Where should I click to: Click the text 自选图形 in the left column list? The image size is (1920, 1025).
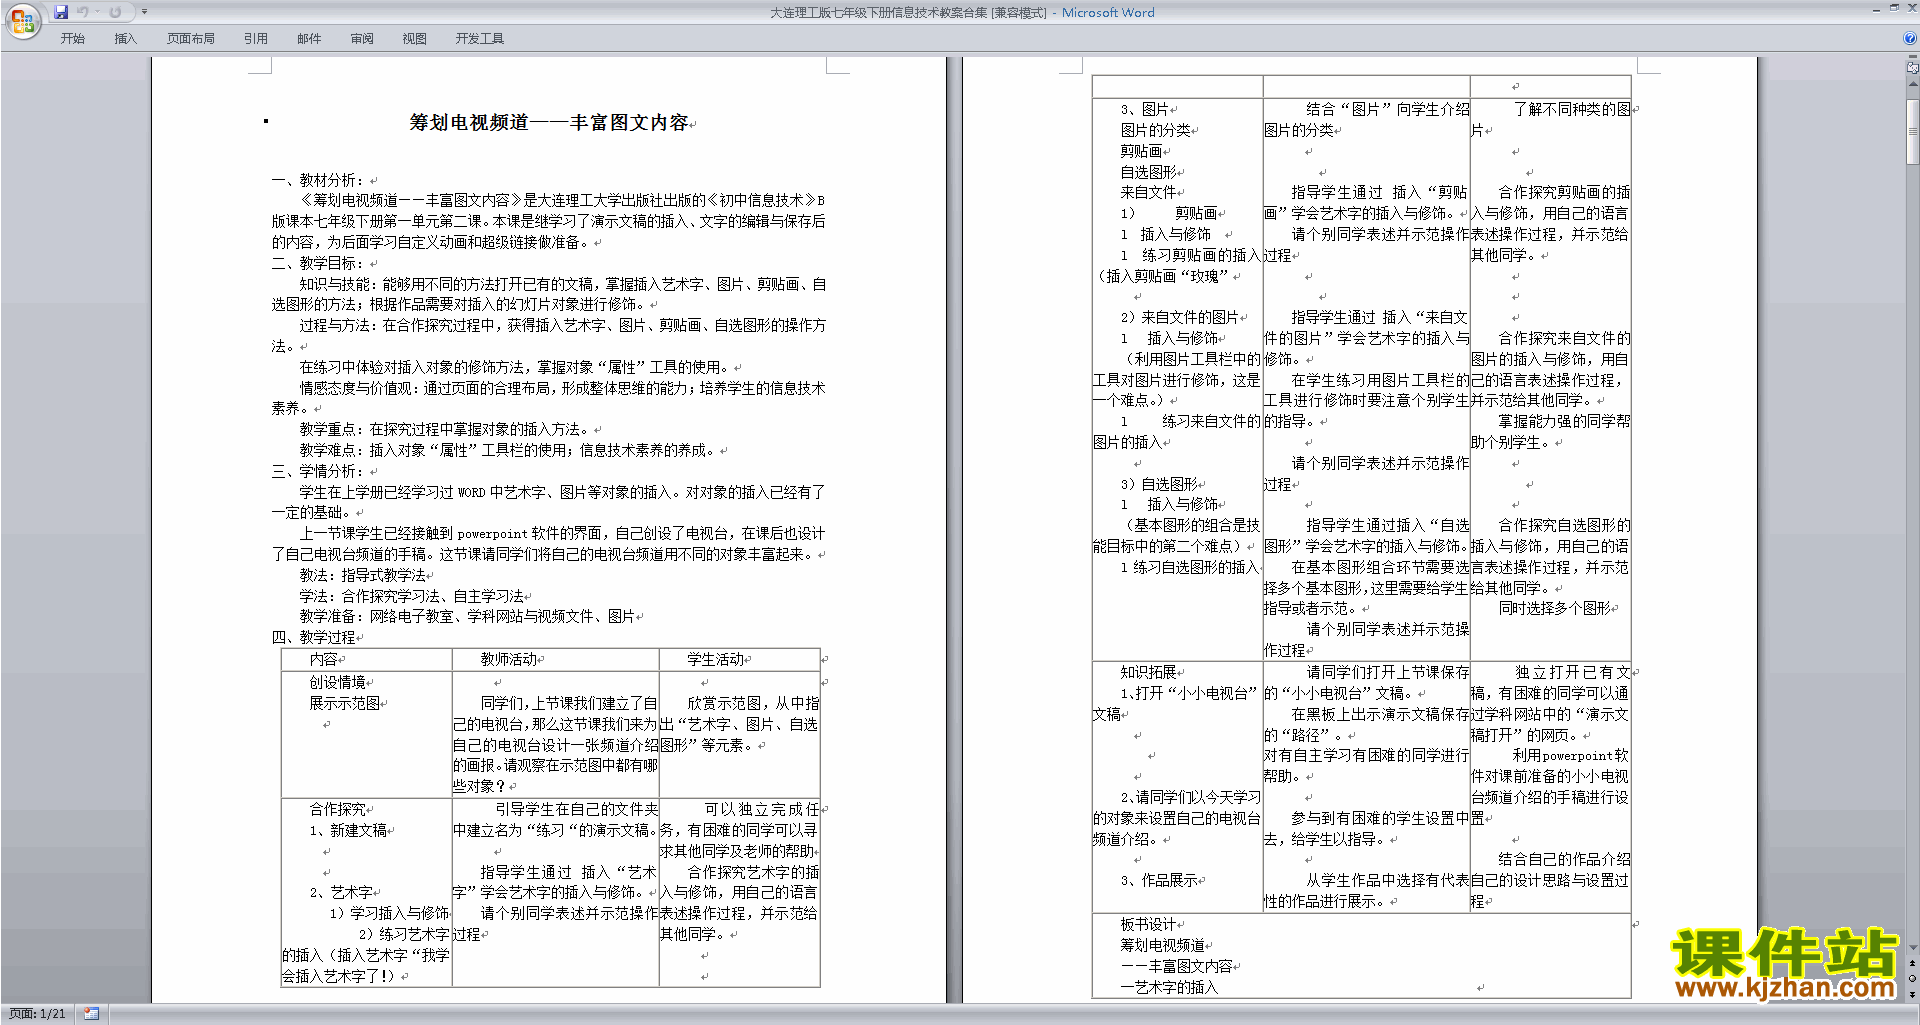coord(1148,172)
